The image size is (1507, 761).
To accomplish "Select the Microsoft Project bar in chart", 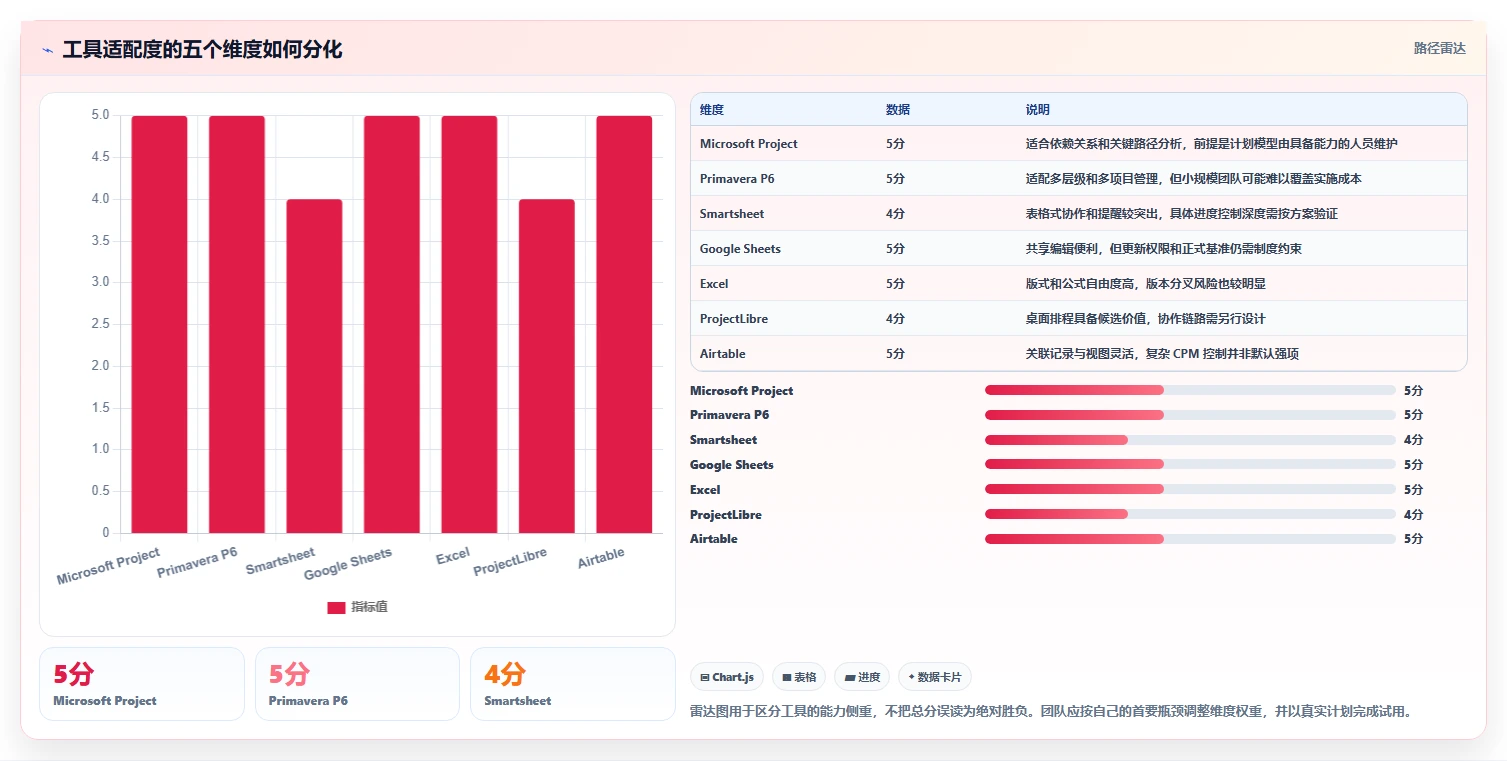I will [159, 324].
